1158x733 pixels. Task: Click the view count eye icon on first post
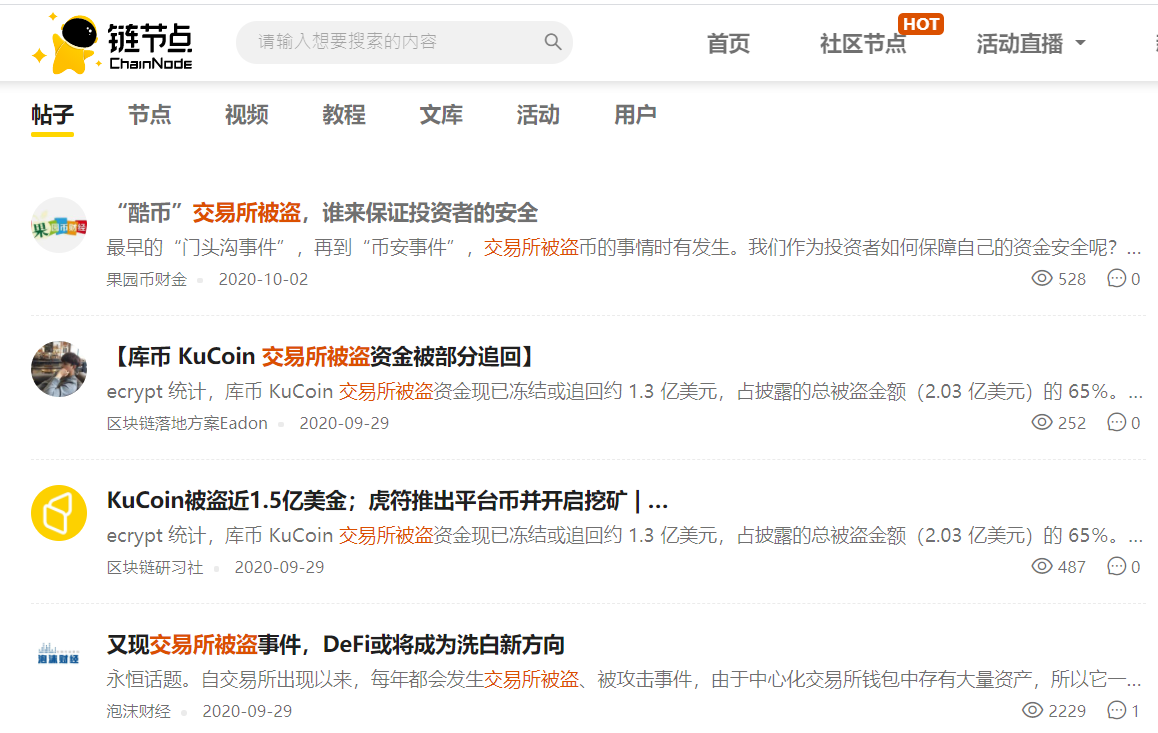(x=1043, y=278)
